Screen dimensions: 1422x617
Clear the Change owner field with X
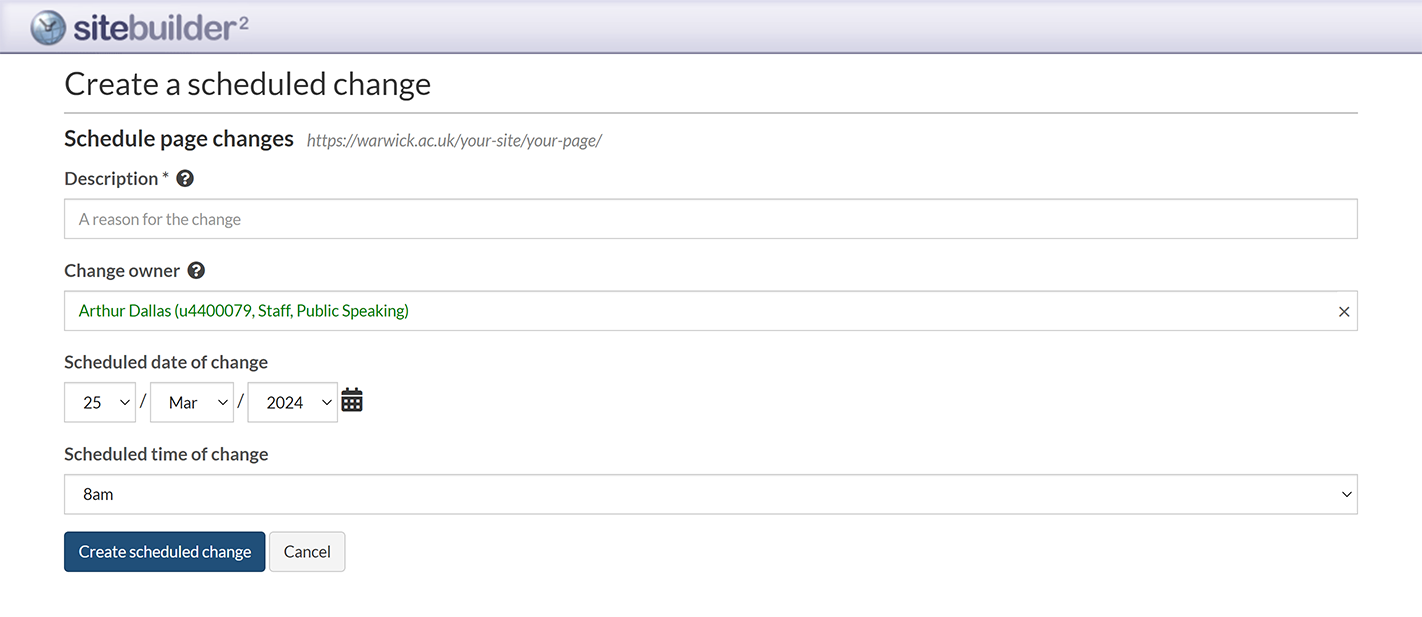[x=1344, y=312]
